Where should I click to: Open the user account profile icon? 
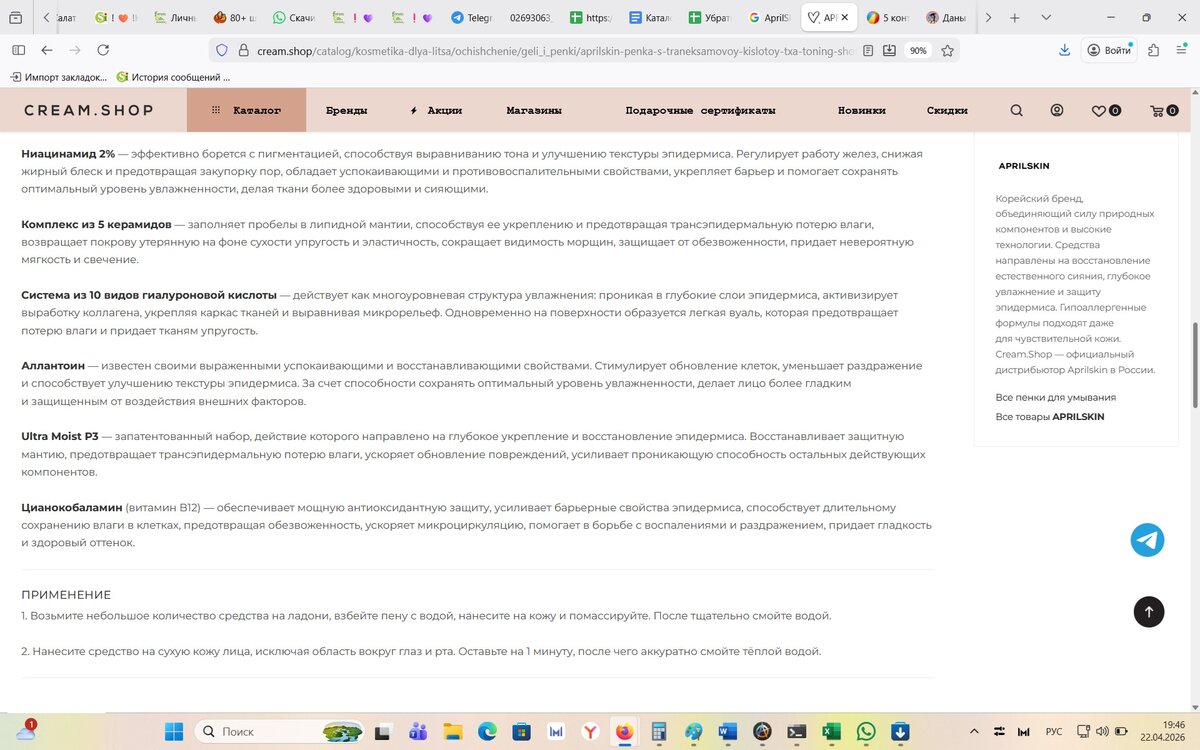pos(1057,111)
